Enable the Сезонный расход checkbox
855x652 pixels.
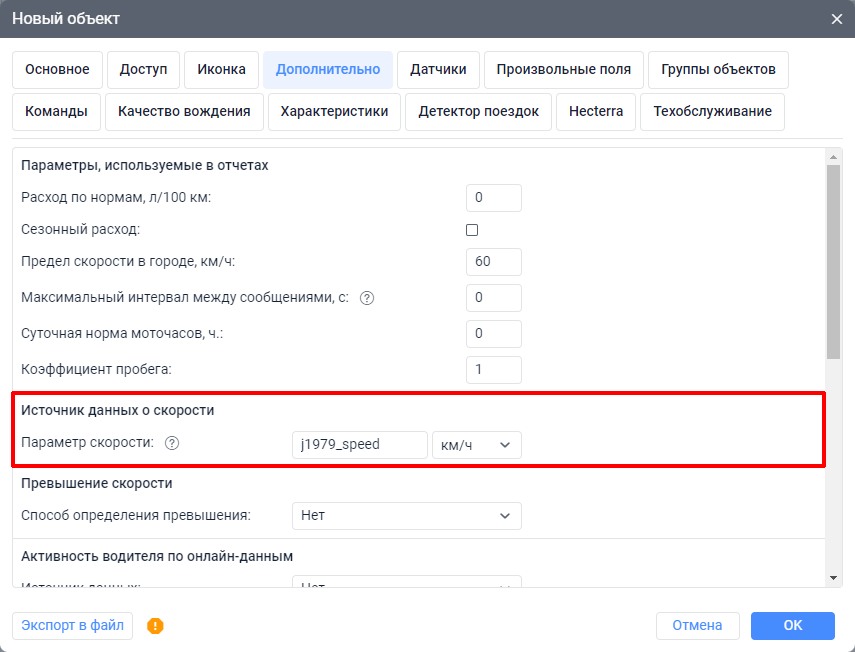471,229
